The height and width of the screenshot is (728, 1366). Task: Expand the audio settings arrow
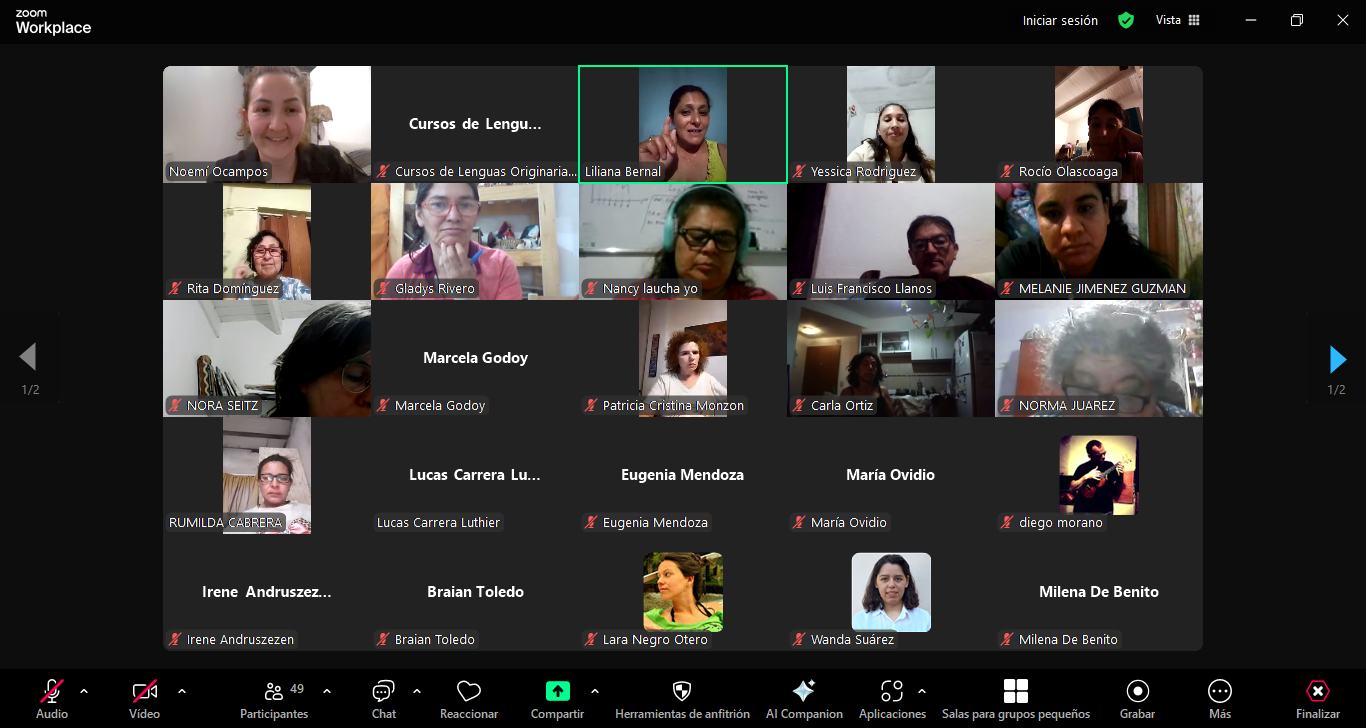(x=84, y=691)
